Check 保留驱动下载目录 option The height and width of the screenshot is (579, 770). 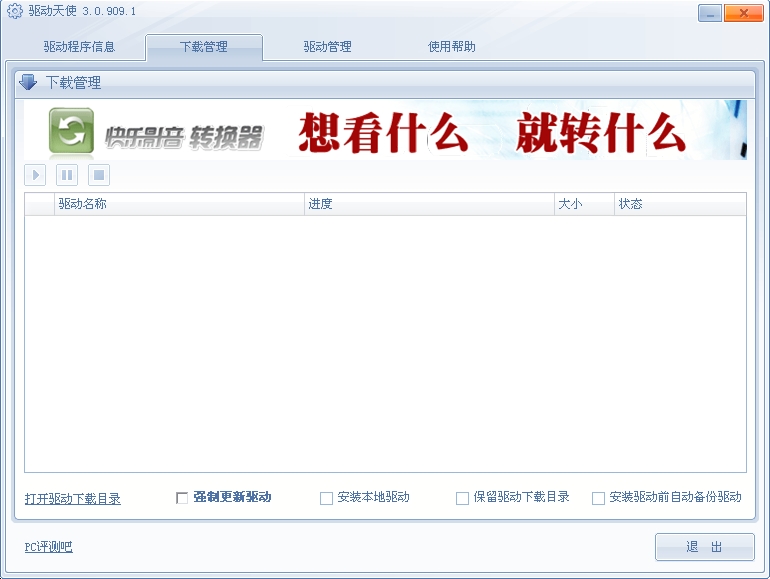462,498
